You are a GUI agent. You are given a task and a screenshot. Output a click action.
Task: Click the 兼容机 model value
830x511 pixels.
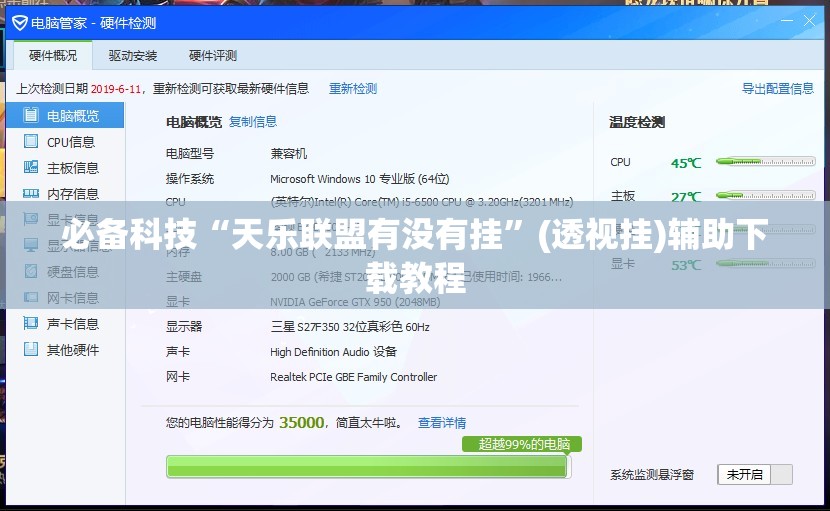click(288, 154)
